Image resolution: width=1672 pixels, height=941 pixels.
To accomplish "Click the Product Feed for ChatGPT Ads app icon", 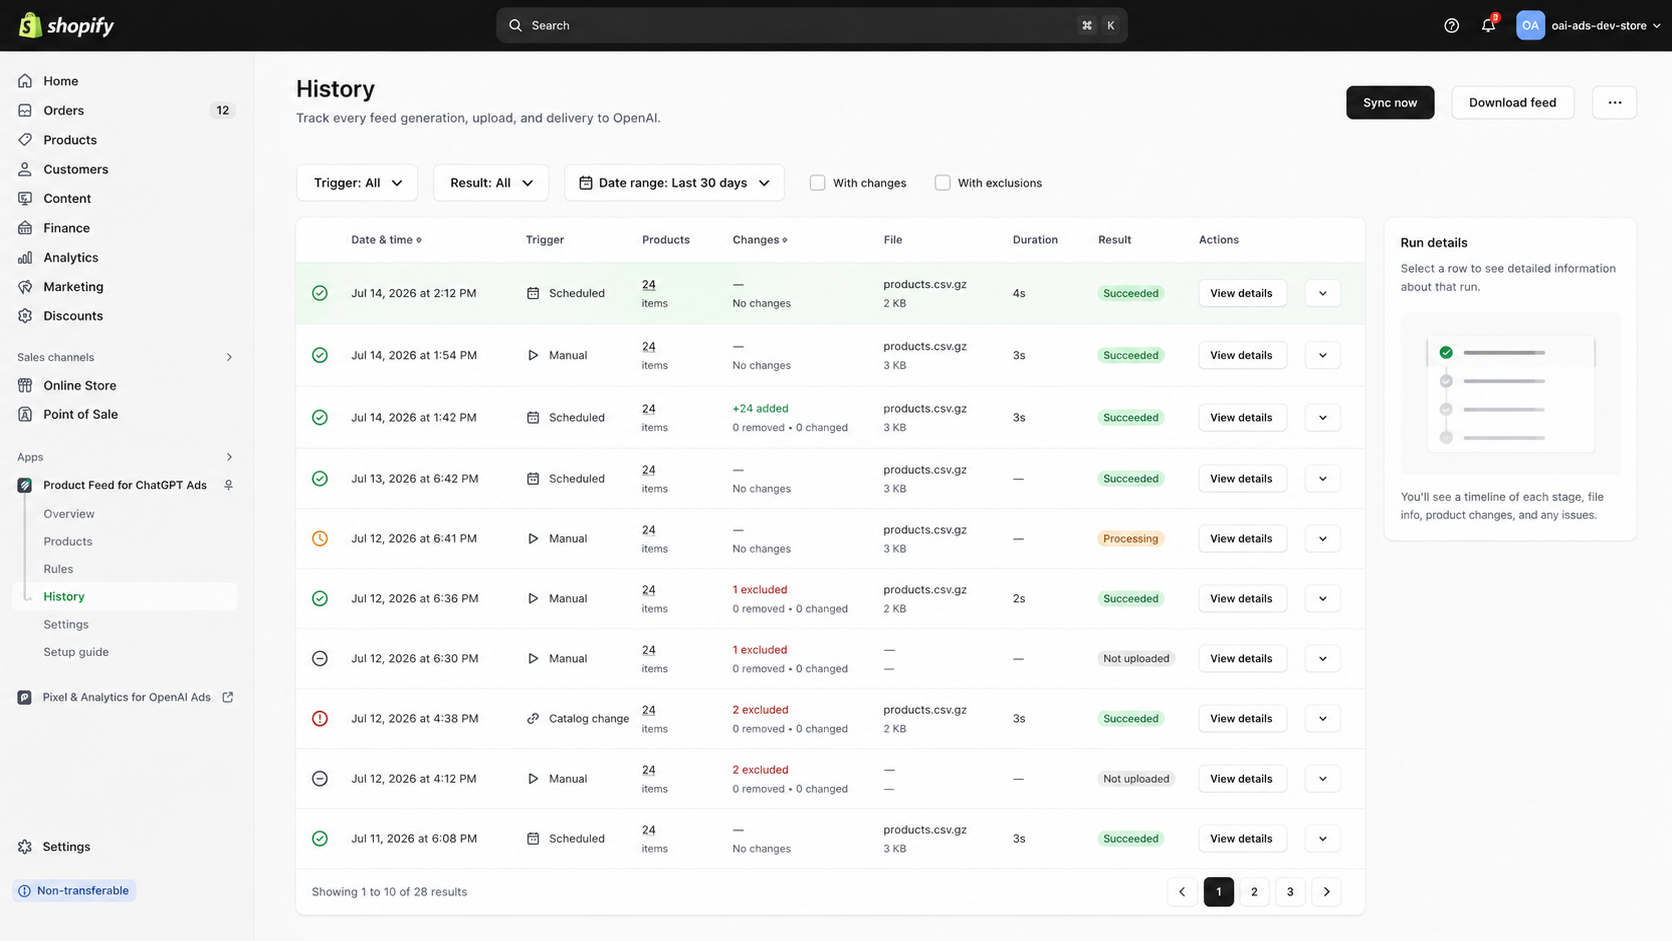I will tap(25, 485).
